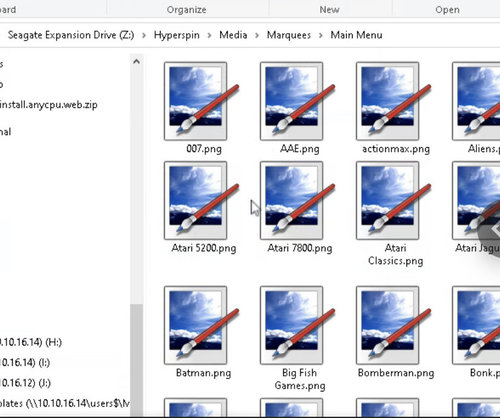Viewport: 500px width, 418px height.
Task: Click the Bomberman.png file name
Action: tap(396, 373)
